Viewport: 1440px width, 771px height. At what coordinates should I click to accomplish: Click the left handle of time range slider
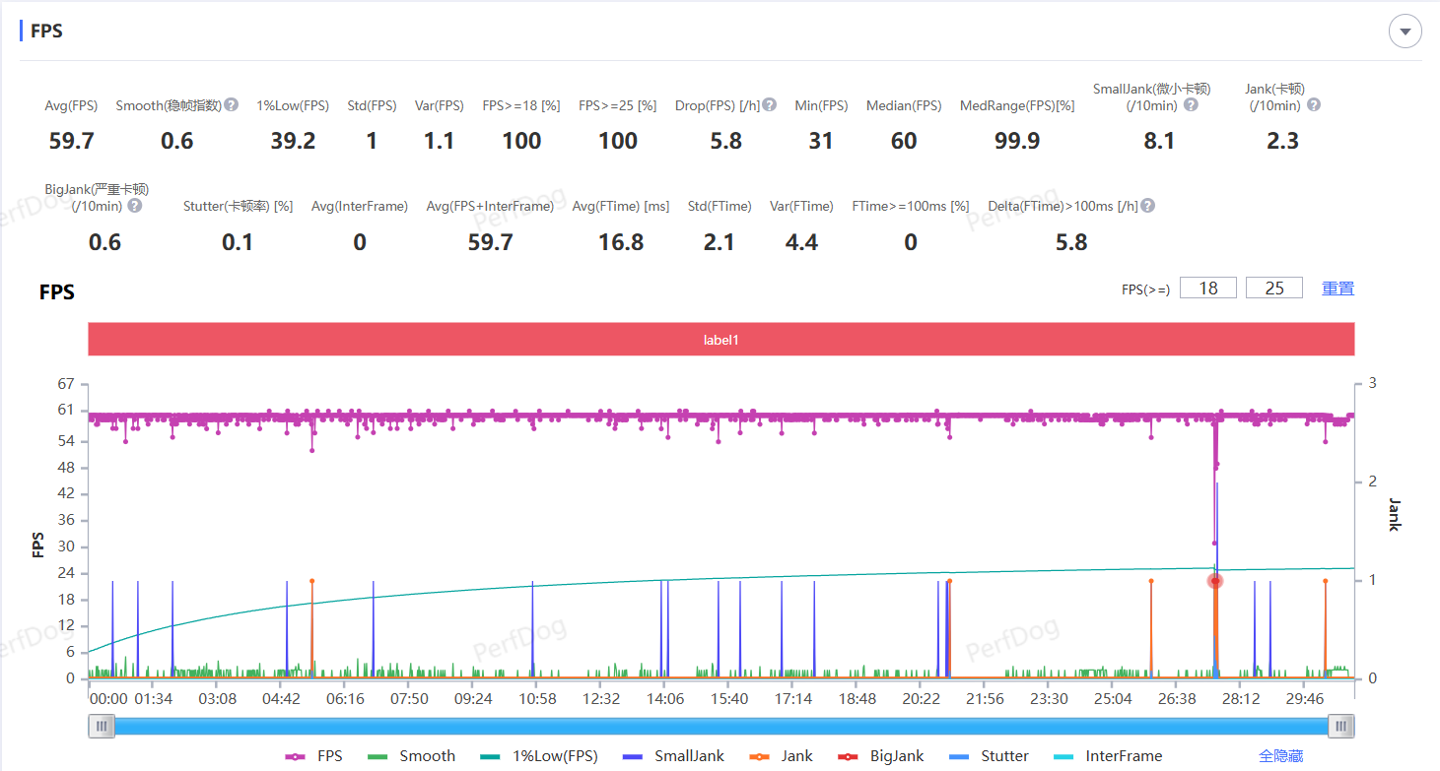pos(101,726)
